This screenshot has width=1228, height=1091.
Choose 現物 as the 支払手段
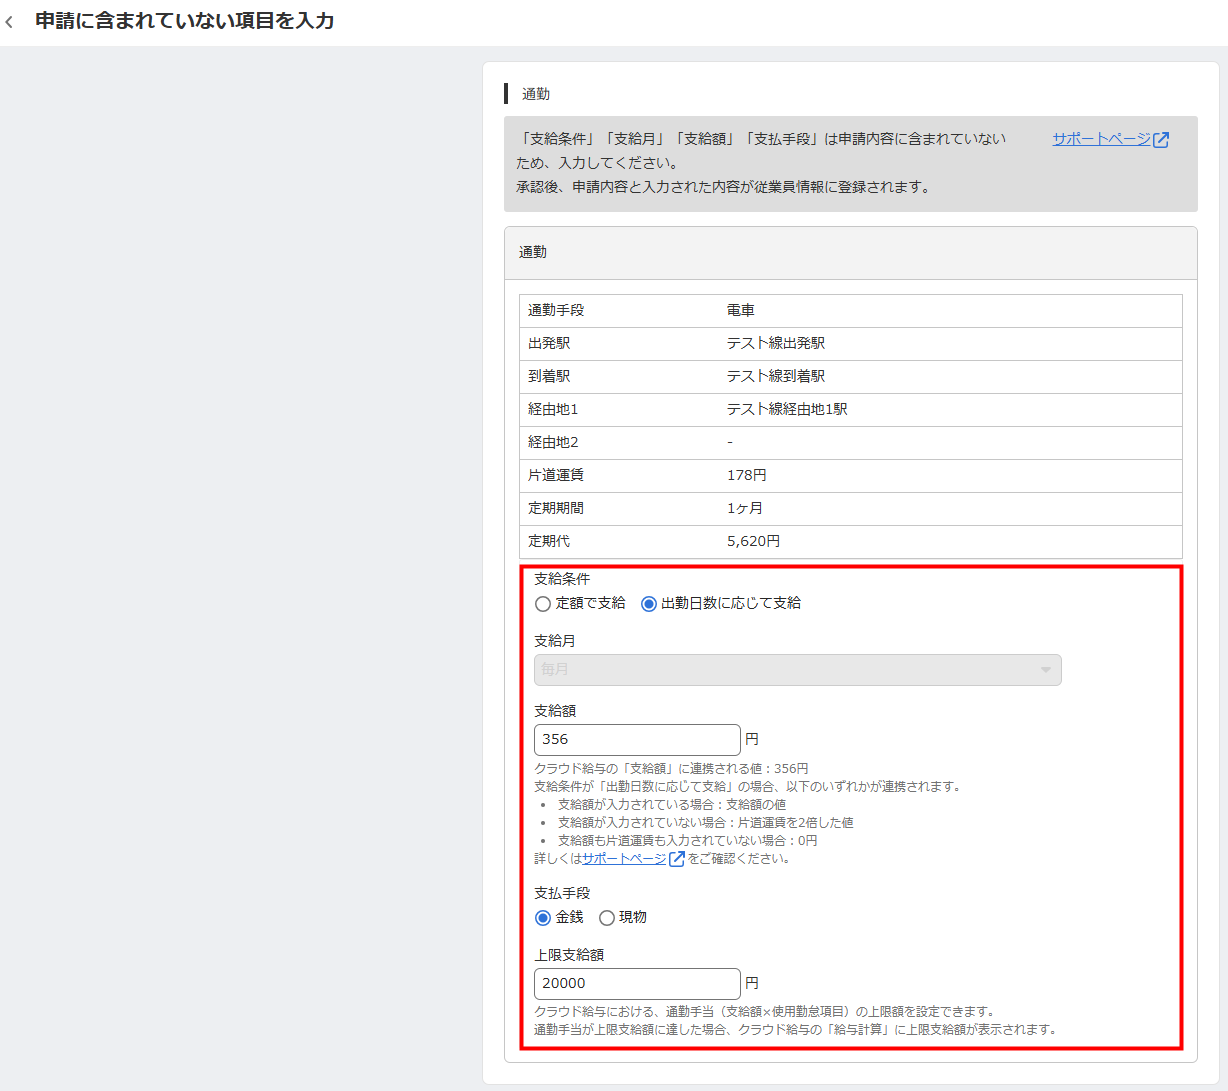tap(607, 918)
